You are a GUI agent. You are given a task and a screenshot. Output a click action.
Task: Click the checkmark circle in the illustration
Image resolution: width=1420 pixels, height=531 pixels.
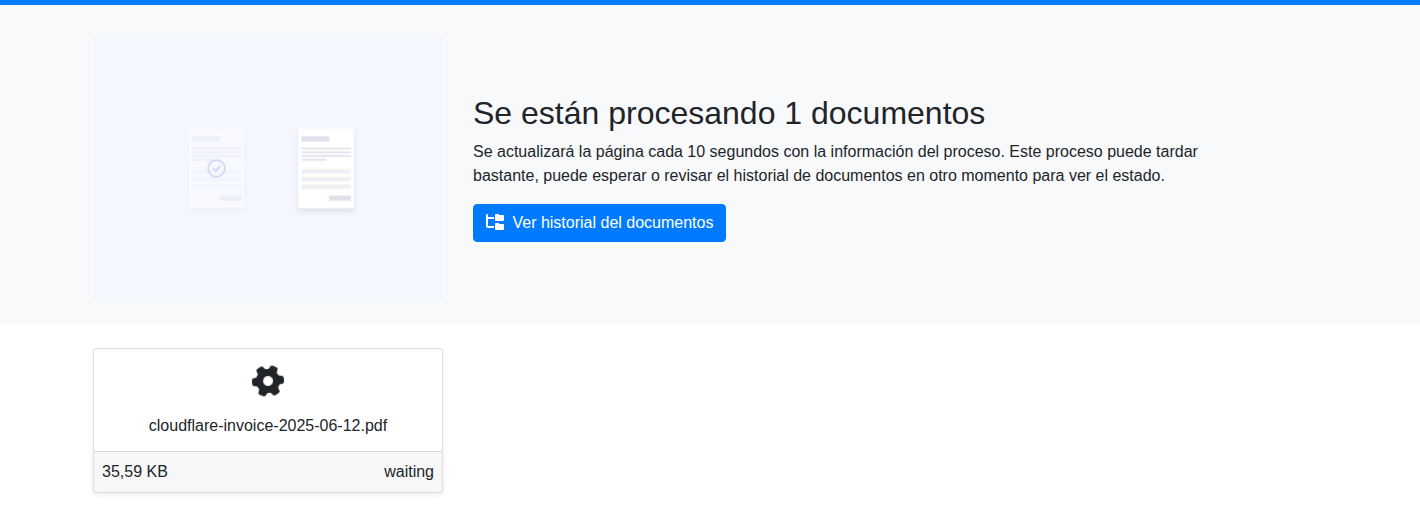(216, 168)
